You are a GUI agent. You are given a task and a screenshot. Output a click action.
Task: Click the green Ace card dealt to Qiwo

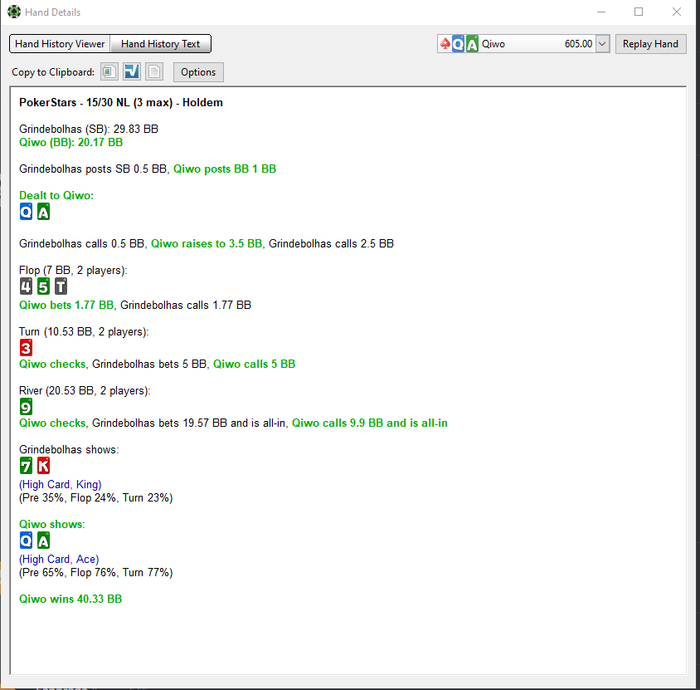(43, 212)
